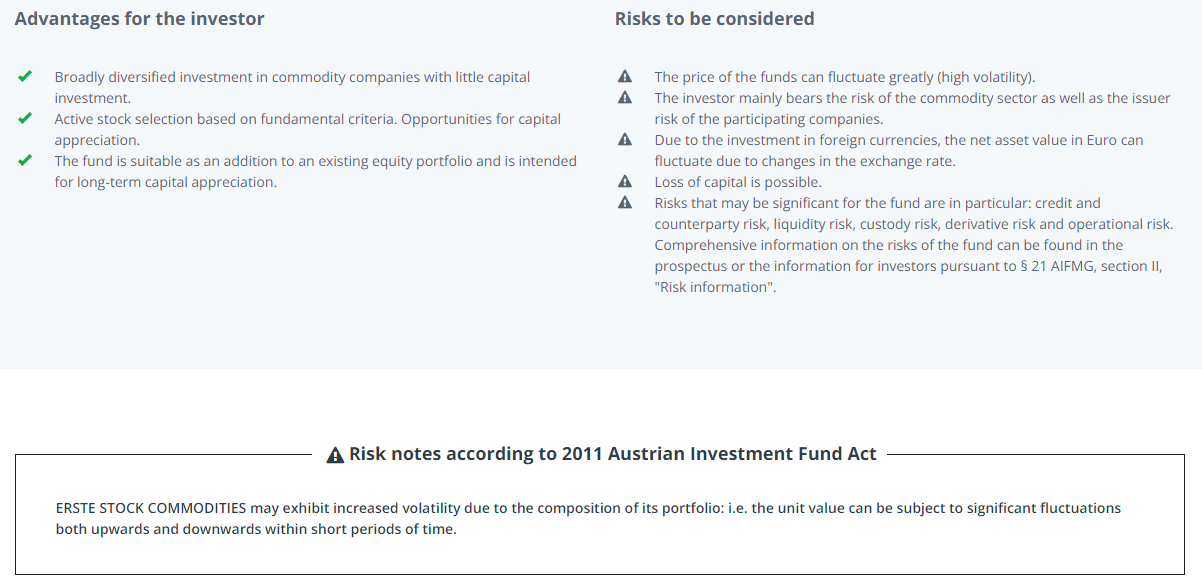The image size is (1202, 587).
Task: Click the ERSTE STOCK COMMODITIES volatility paragraph
Action: coord(588,518)
